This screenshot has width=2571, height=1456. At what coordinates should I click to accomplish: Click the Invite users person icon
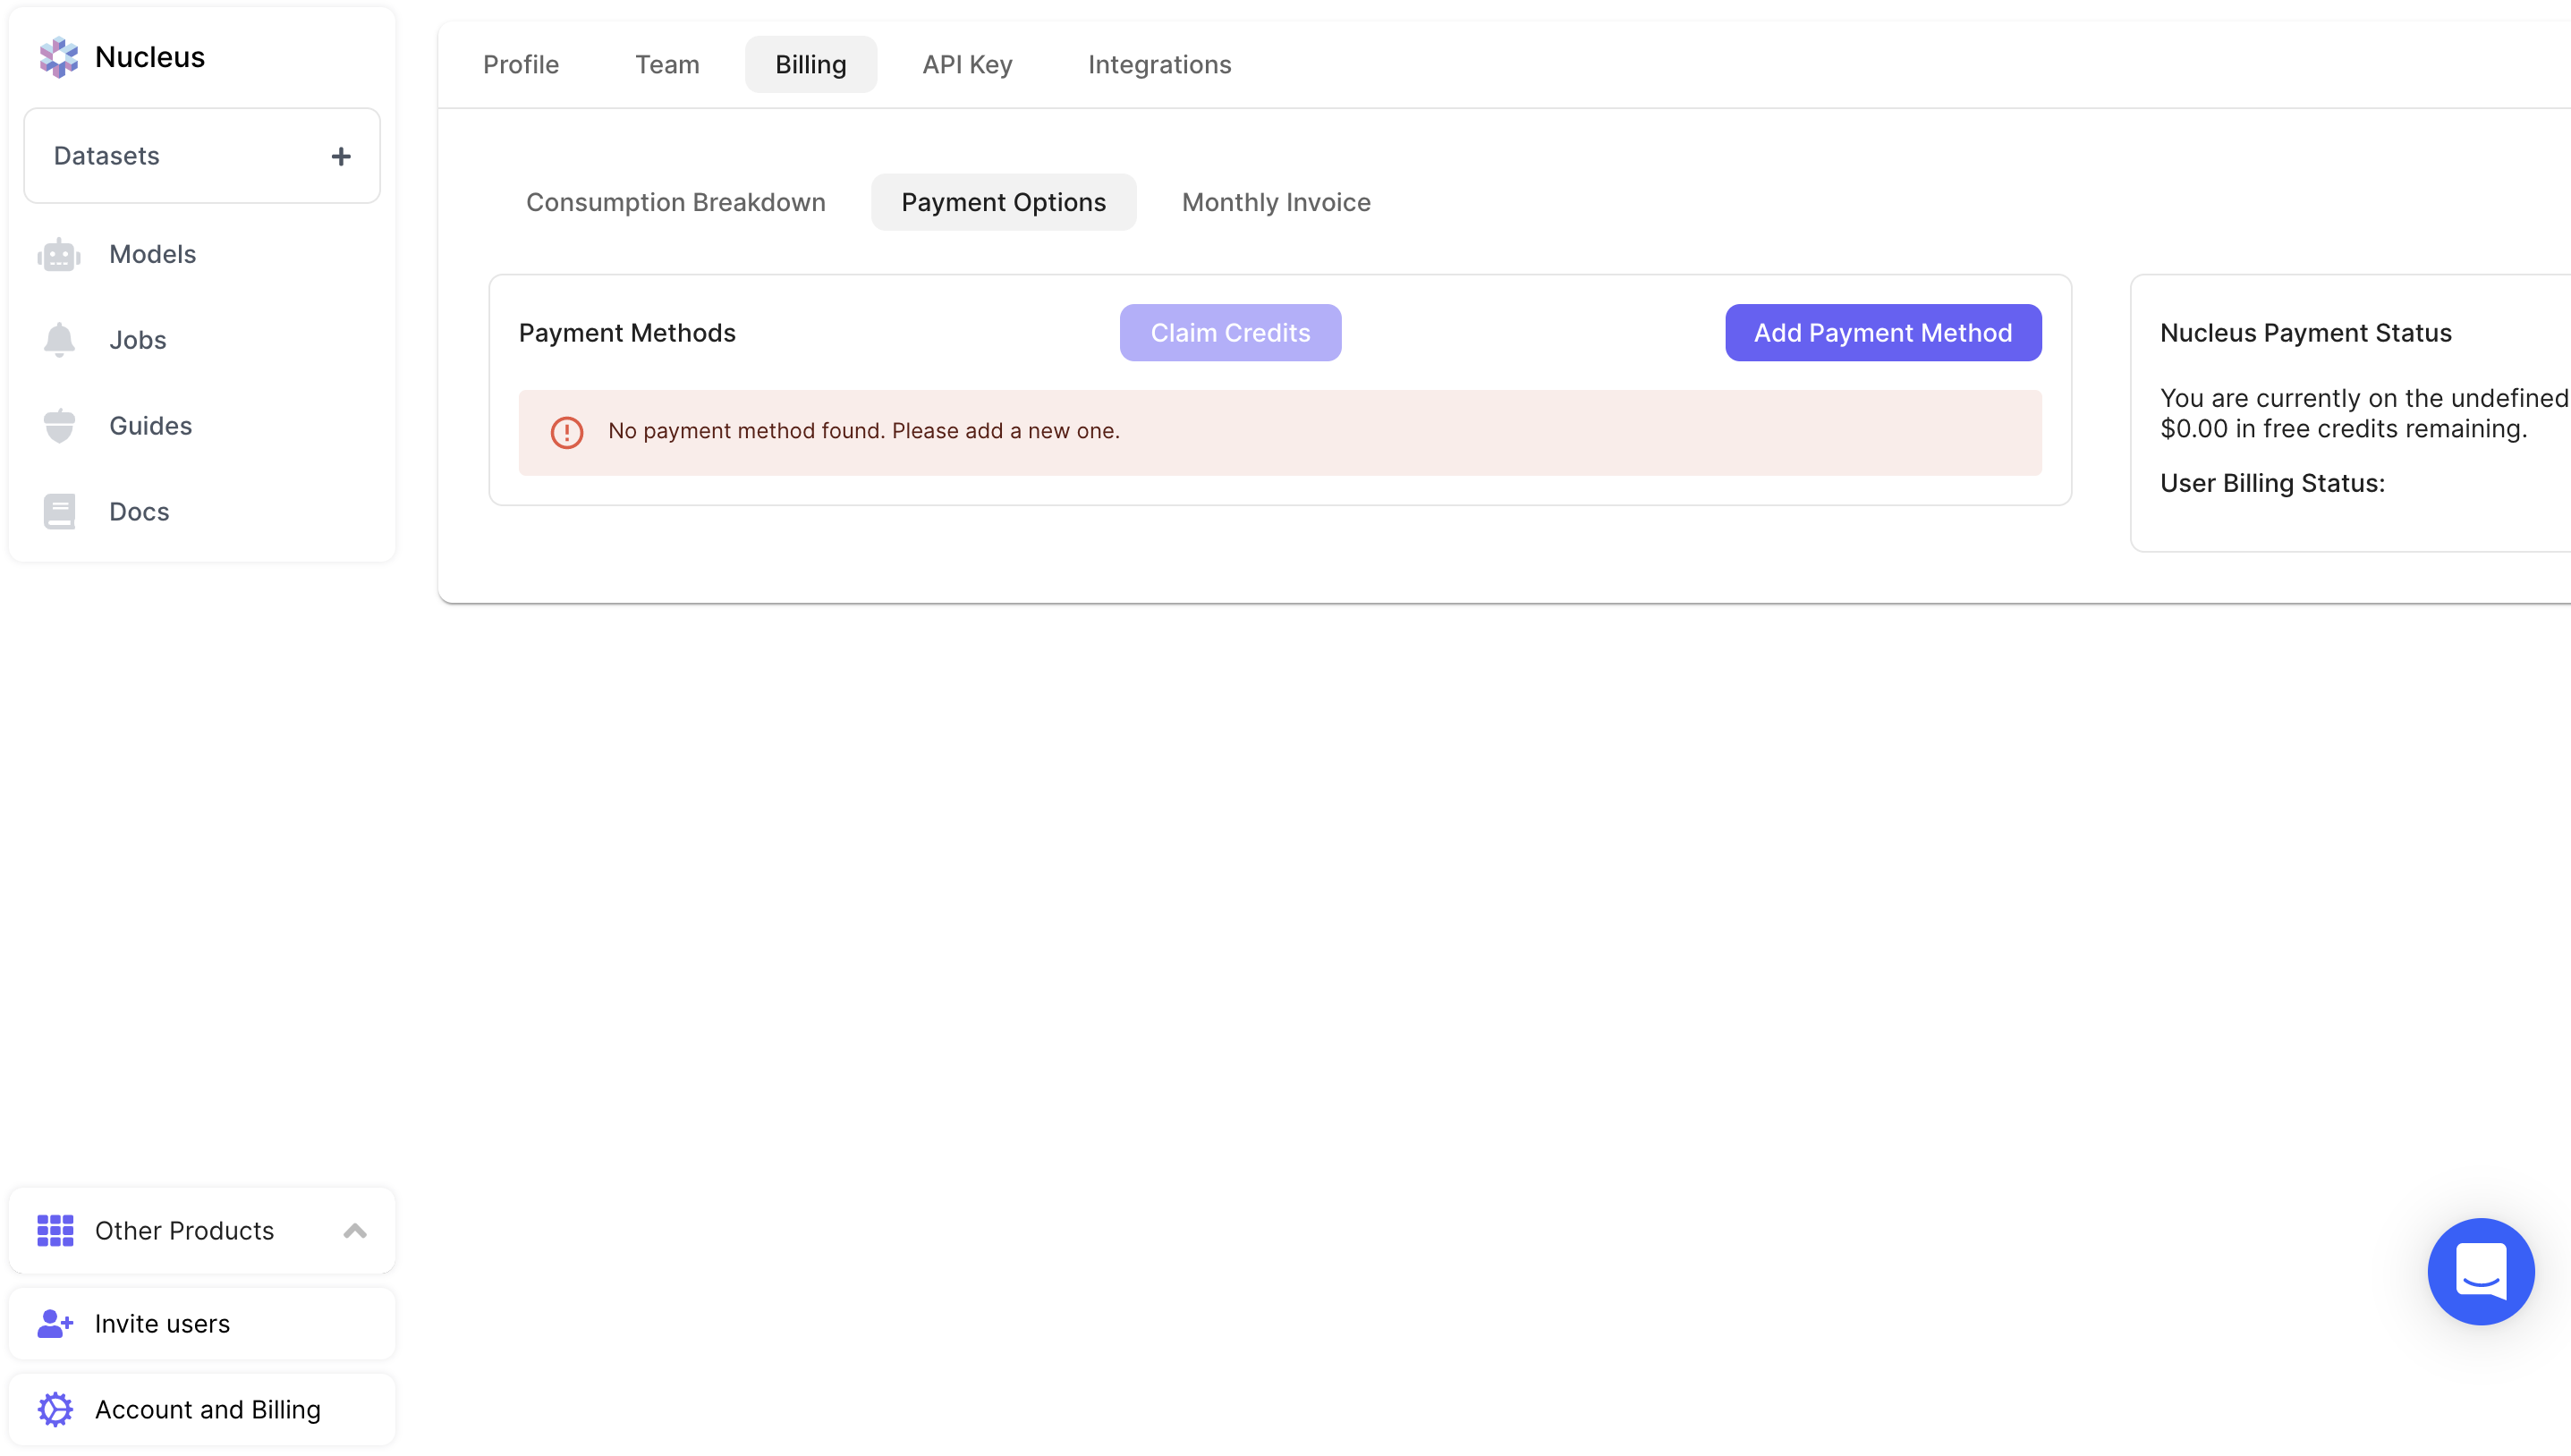tap(55, 1324)
